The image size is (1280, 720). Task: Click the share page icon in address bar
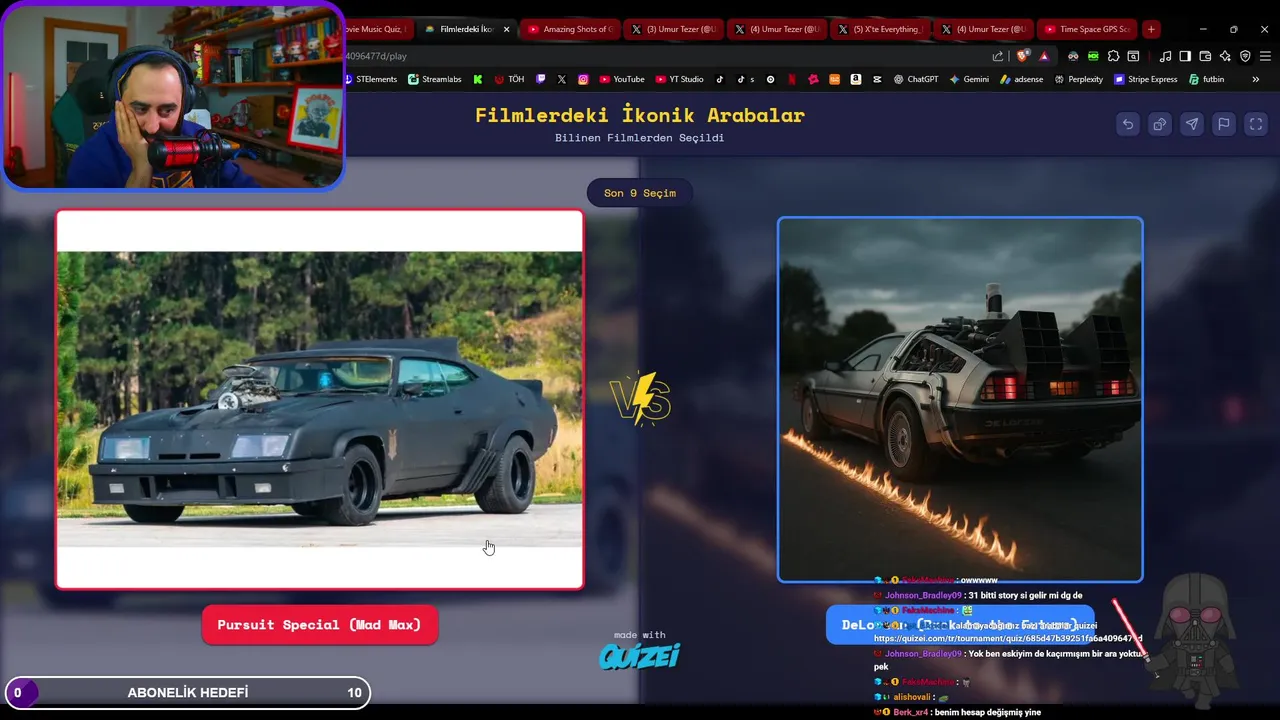click(x=998, y=56)
